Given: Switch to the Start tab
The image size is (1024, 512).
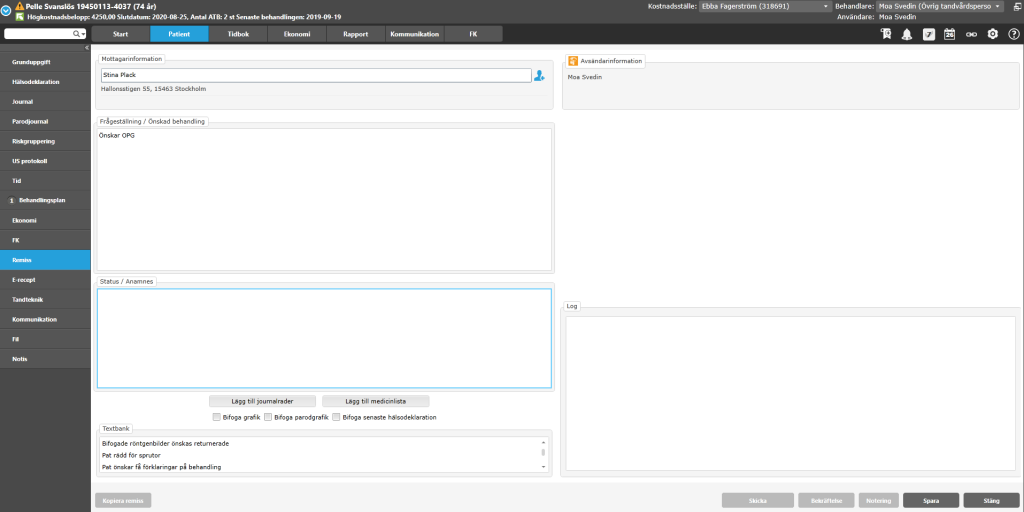Looking at the screenshot, I should pos(121,34).
